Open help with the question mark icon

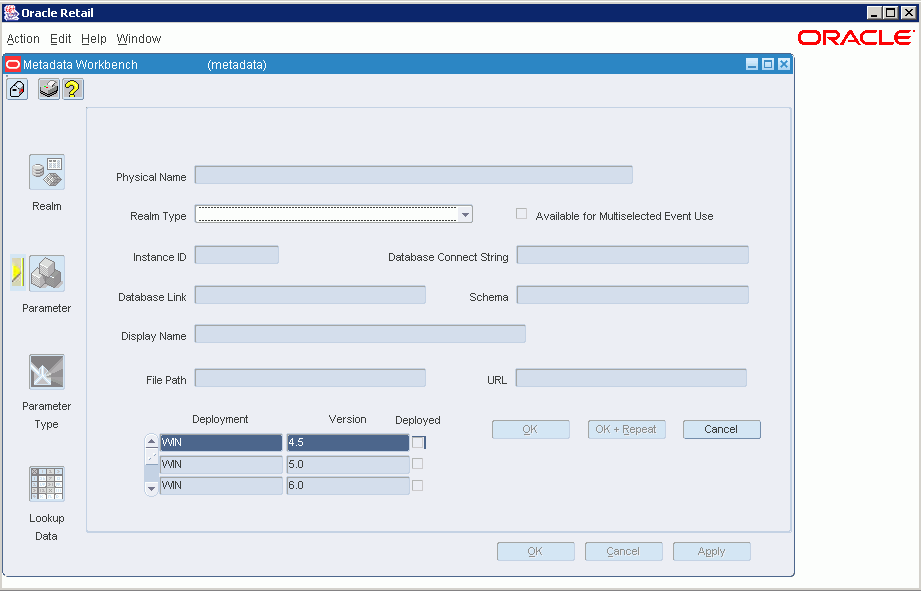pos(73,89)
